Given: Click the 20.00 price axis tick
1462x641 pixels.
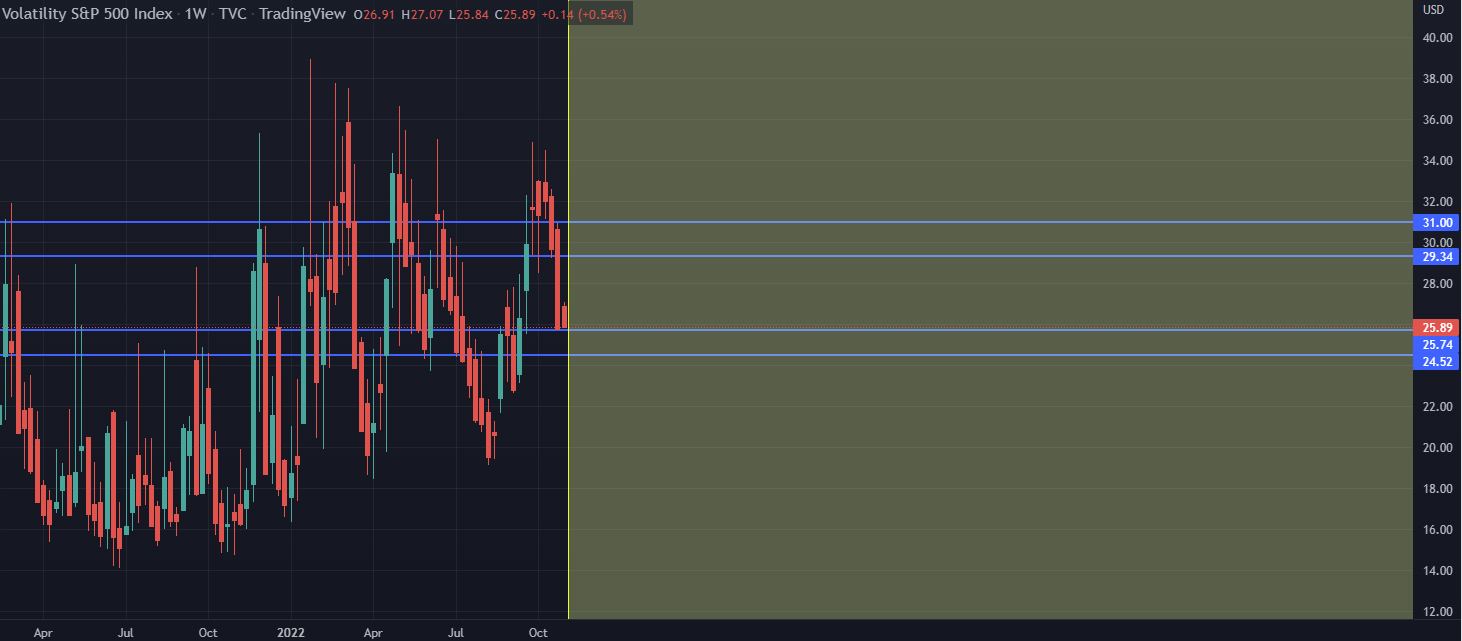Looking at the screenshot, I should (x=1437, y=448).
